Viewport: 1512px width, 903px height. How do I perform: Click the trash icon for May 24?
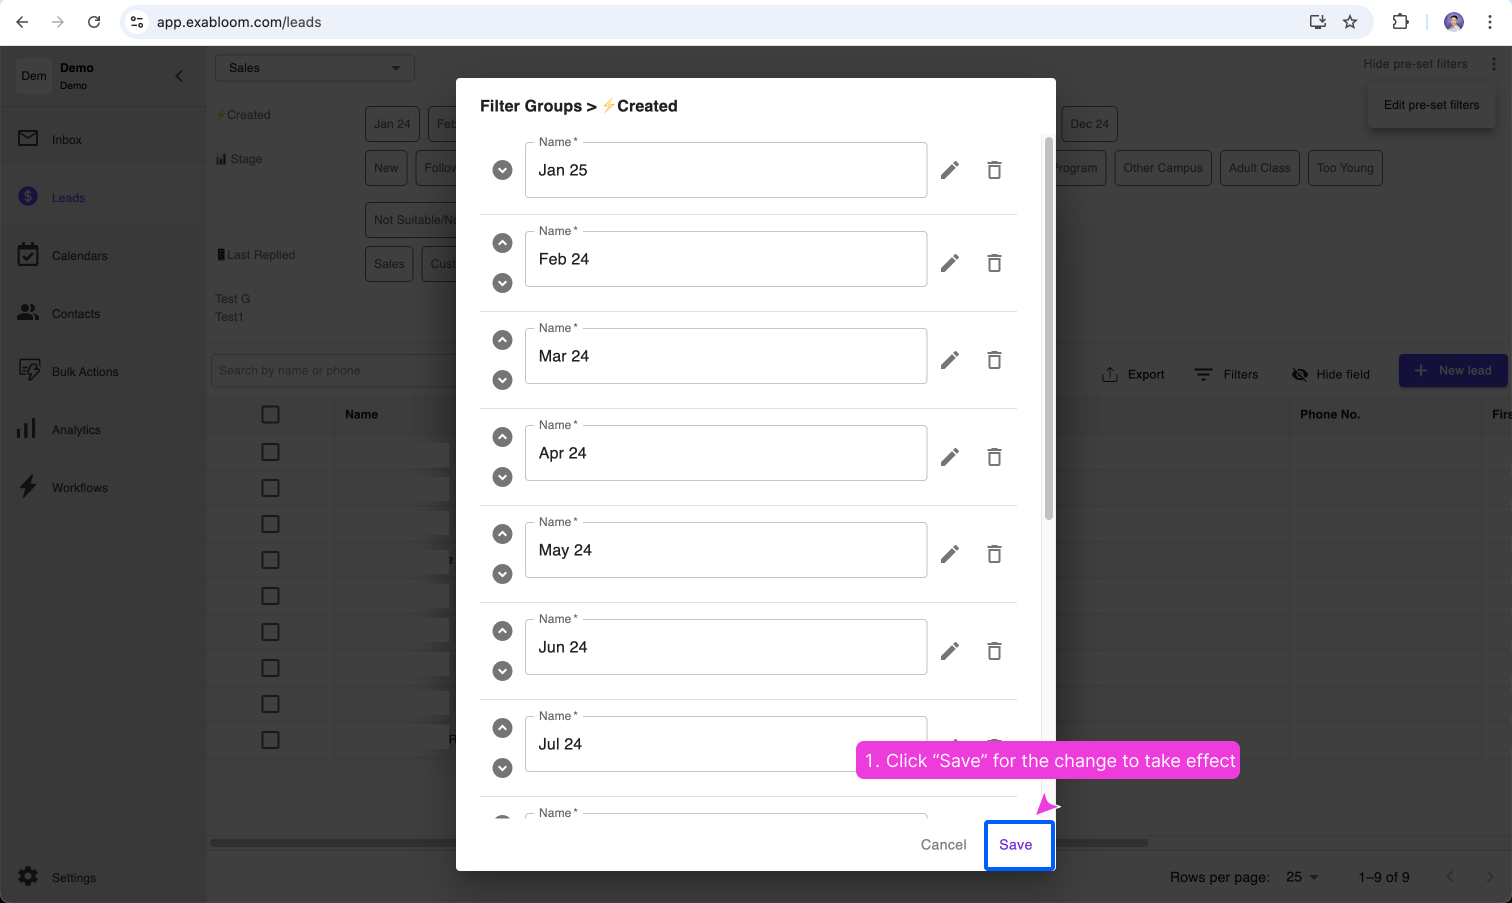(x=994, y=554)
